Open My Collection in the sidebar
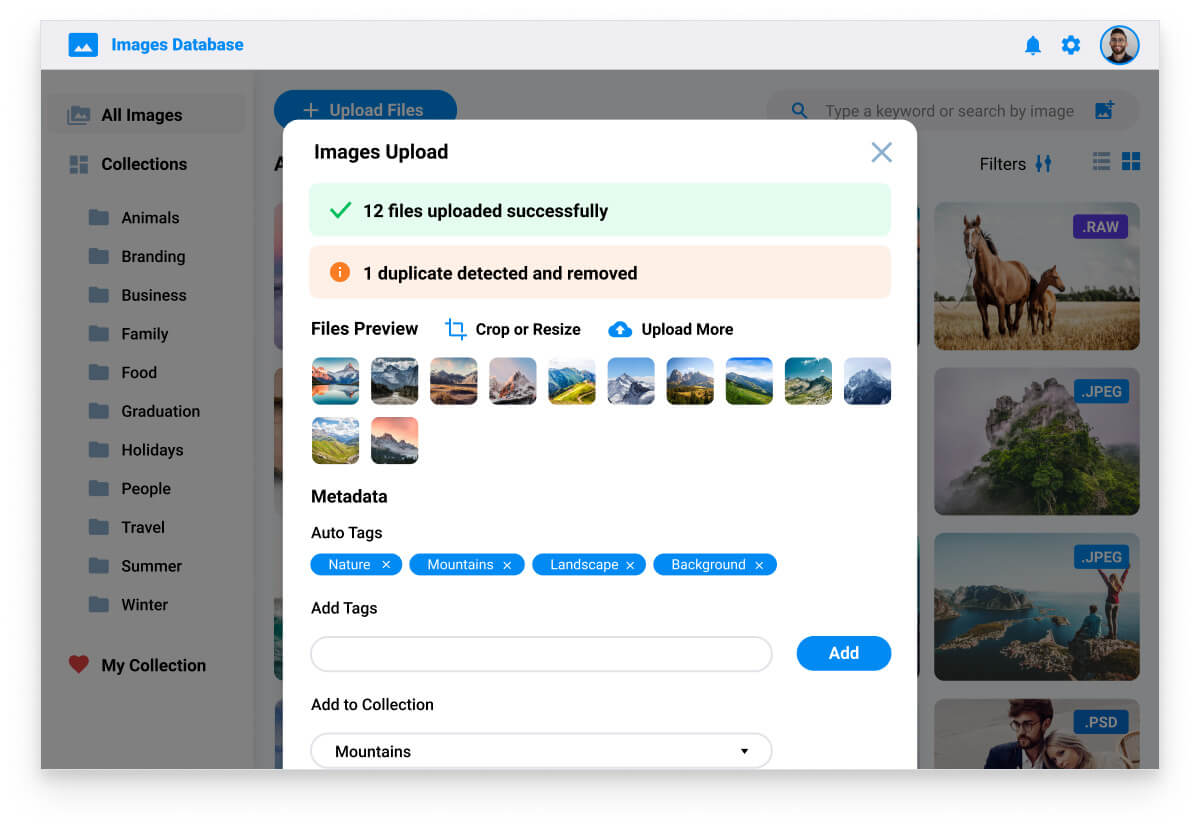1200x830 pixels. [x=153, y=665]
